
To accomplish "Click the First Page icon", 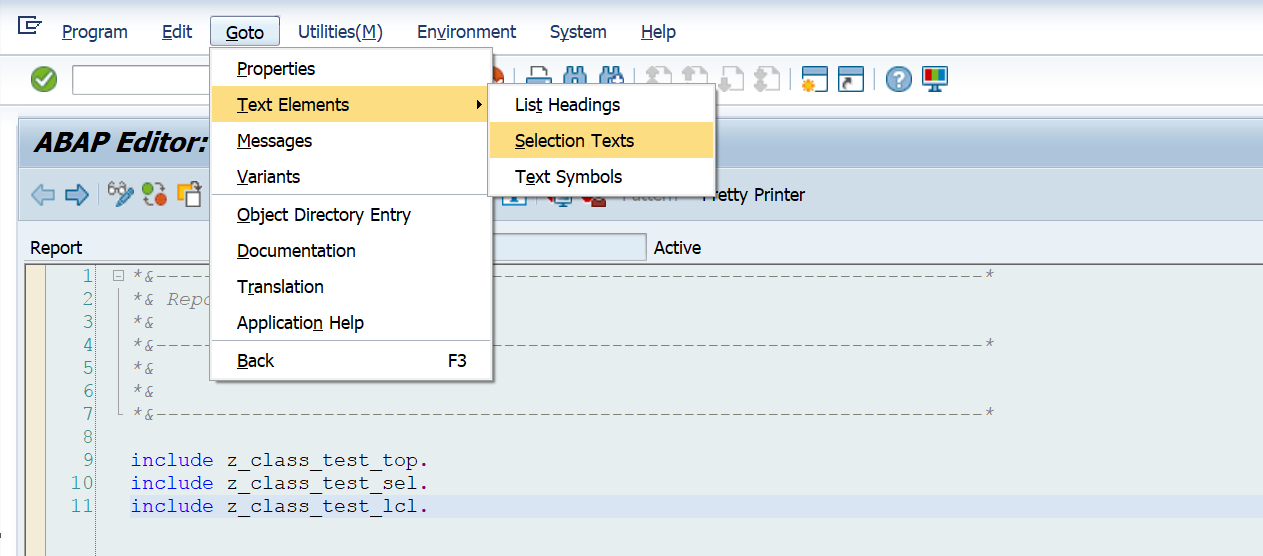I will point(658,79).
